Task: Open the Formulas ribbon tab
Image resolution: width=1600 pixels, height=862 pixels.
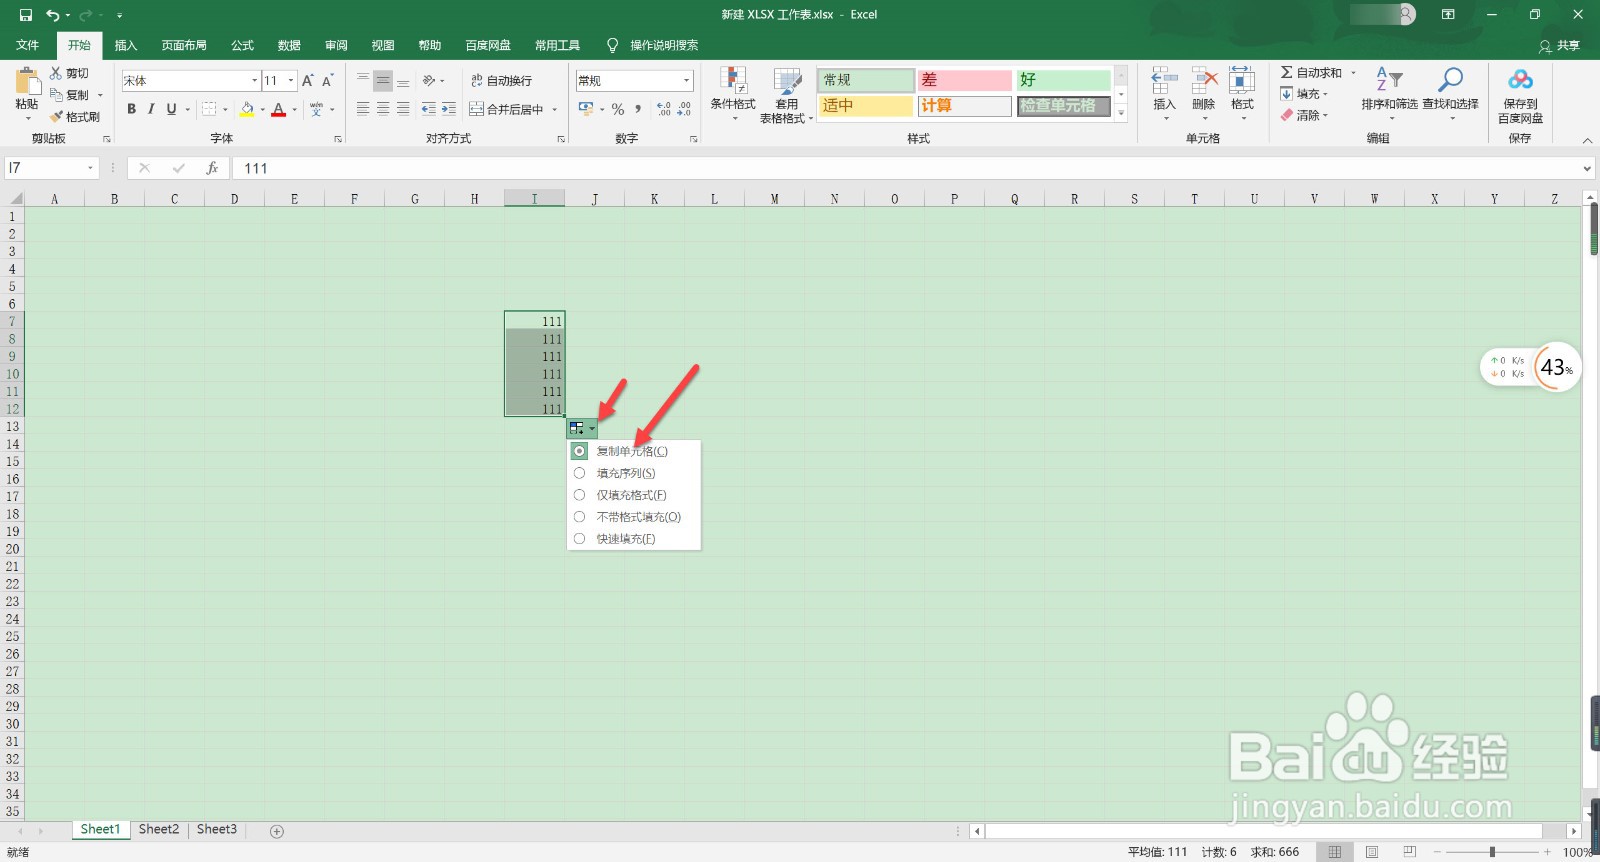Action: click(242, 45)
